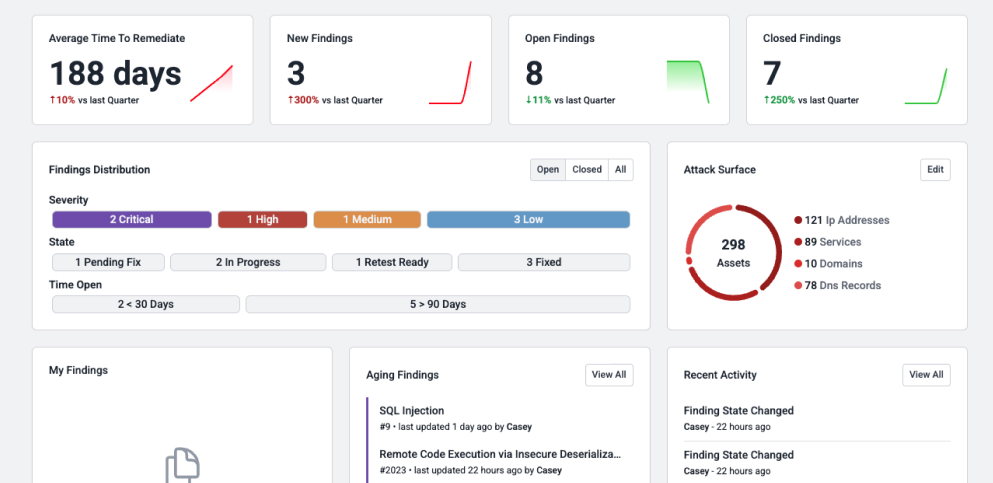Image resolution: width=993 pixels, height=483 pixels.
Task: Filter by 5 > 90 Days time open
Action: 438,304
